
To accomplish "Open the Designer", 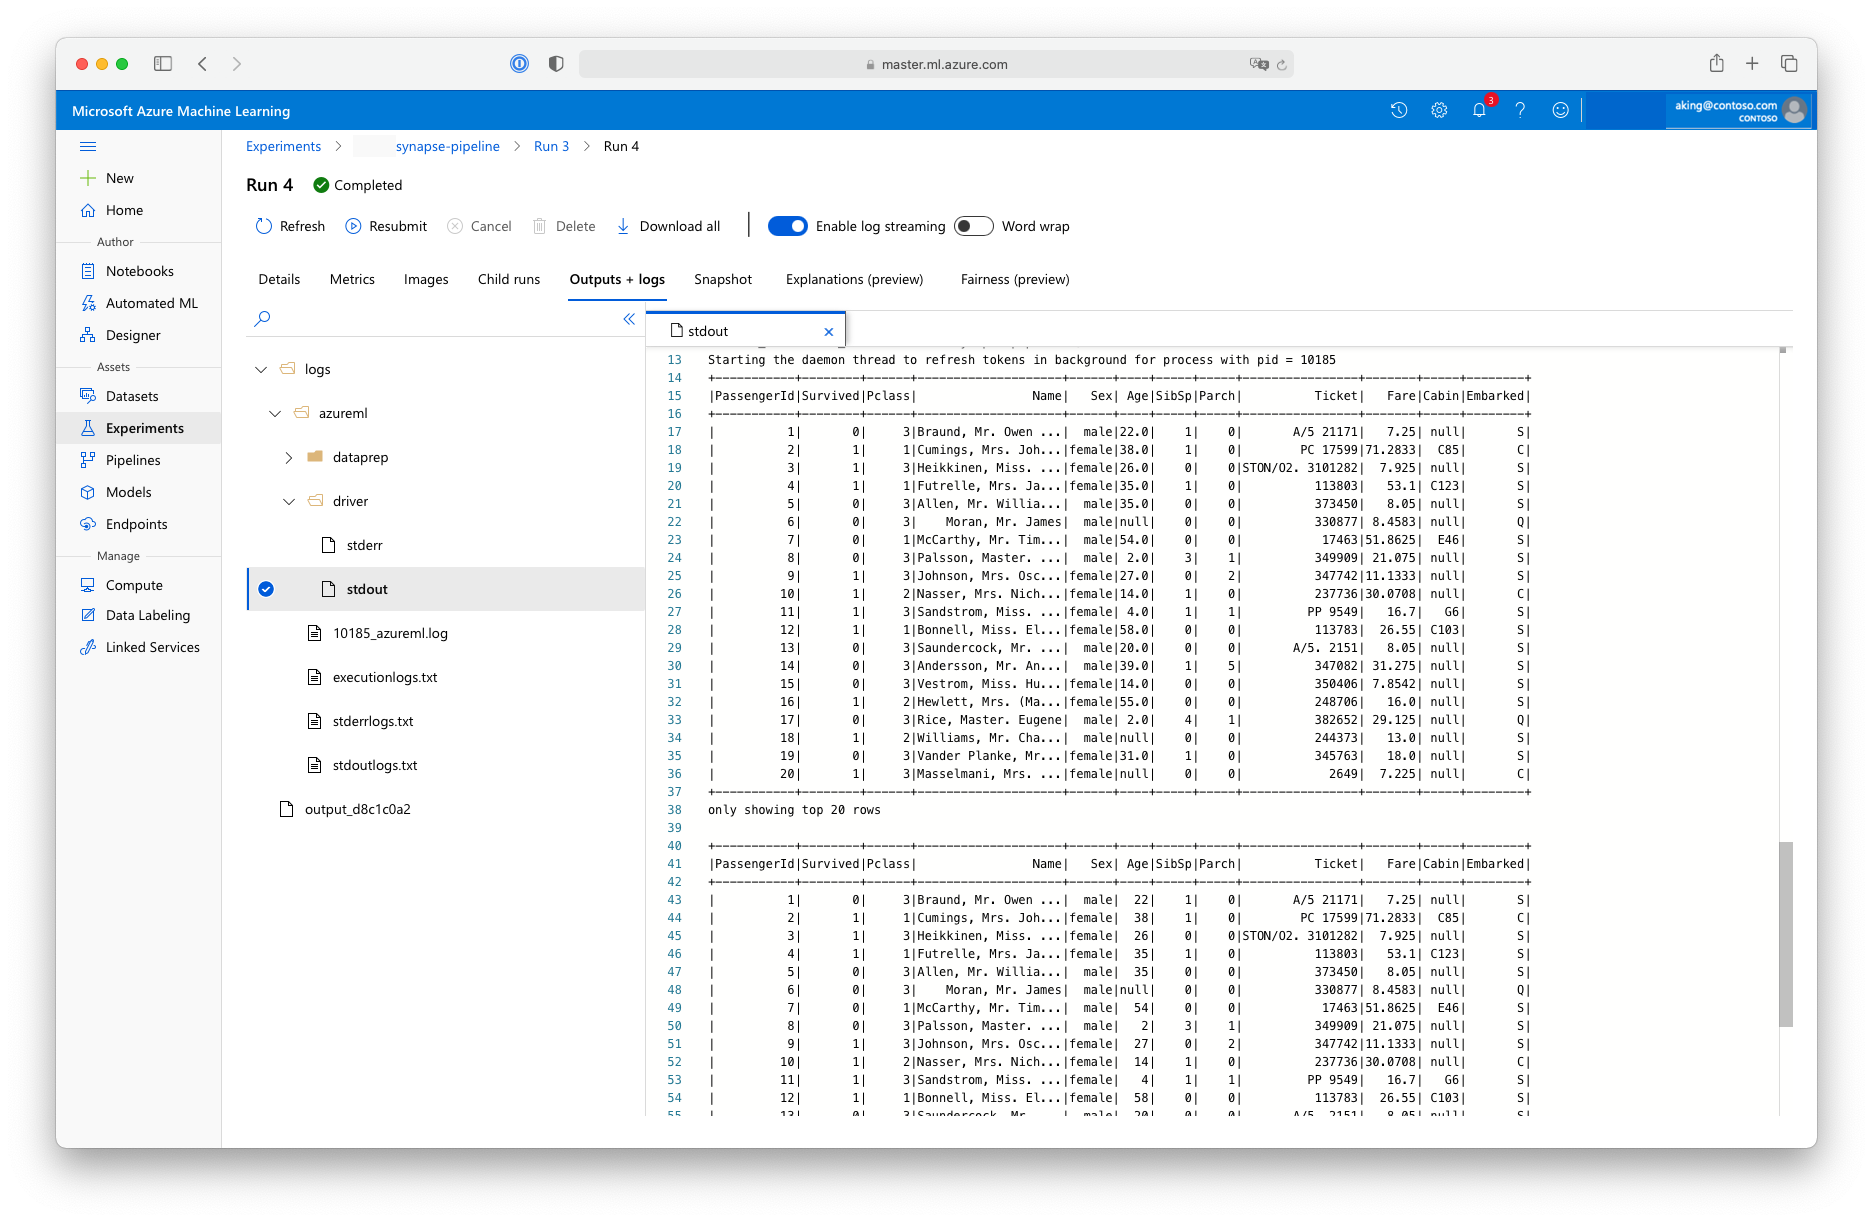I will [x=133, y=335].
